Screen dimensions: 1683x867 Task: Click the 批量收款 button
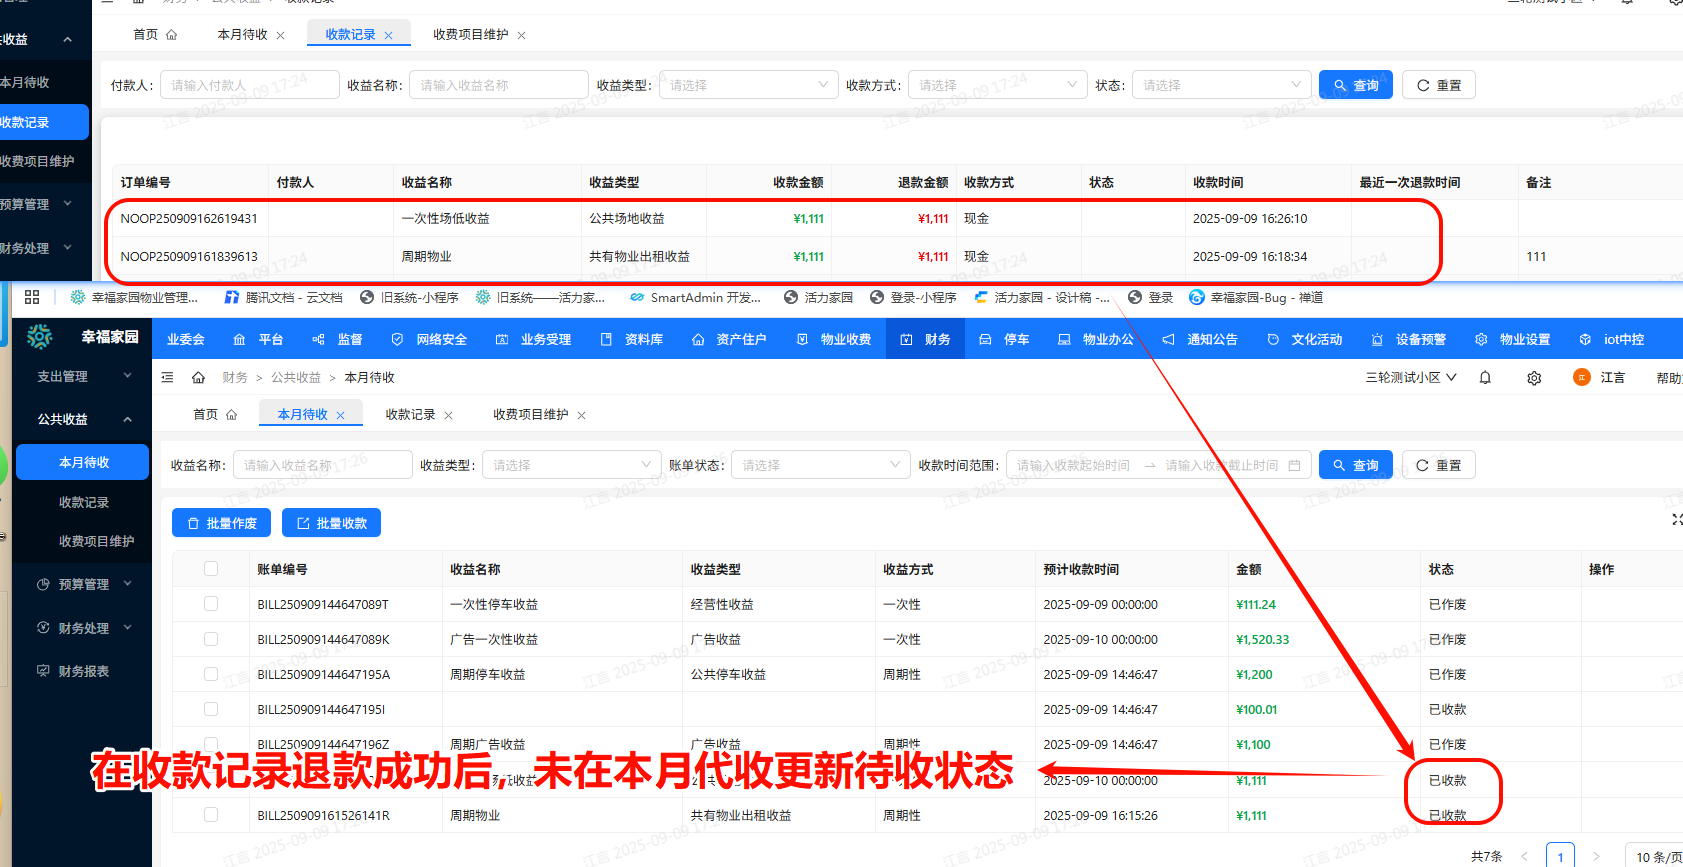click(331, 523)
